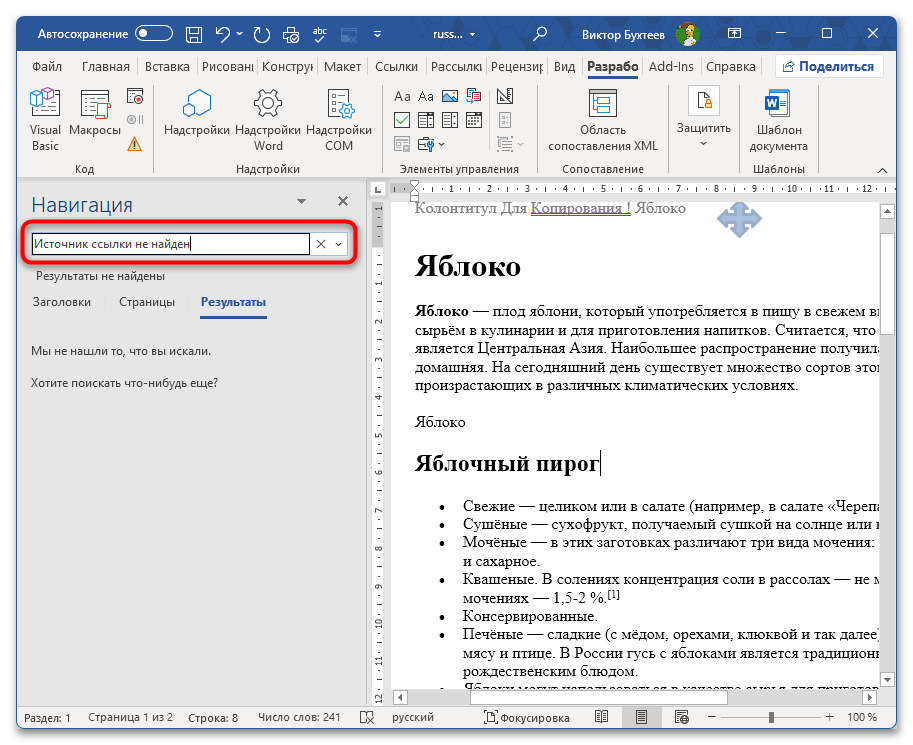Toggle the AutoSave switch
Viewport: 913px width, 745px height.
pyautogui.click(x=154, y=34)
